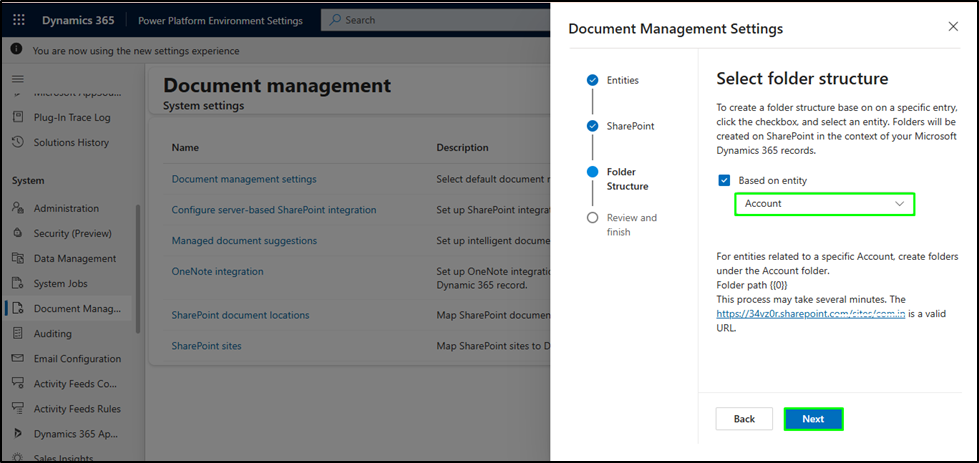
Task: Click the Auditing sidebar icon
Action: [x=17, y=334]
